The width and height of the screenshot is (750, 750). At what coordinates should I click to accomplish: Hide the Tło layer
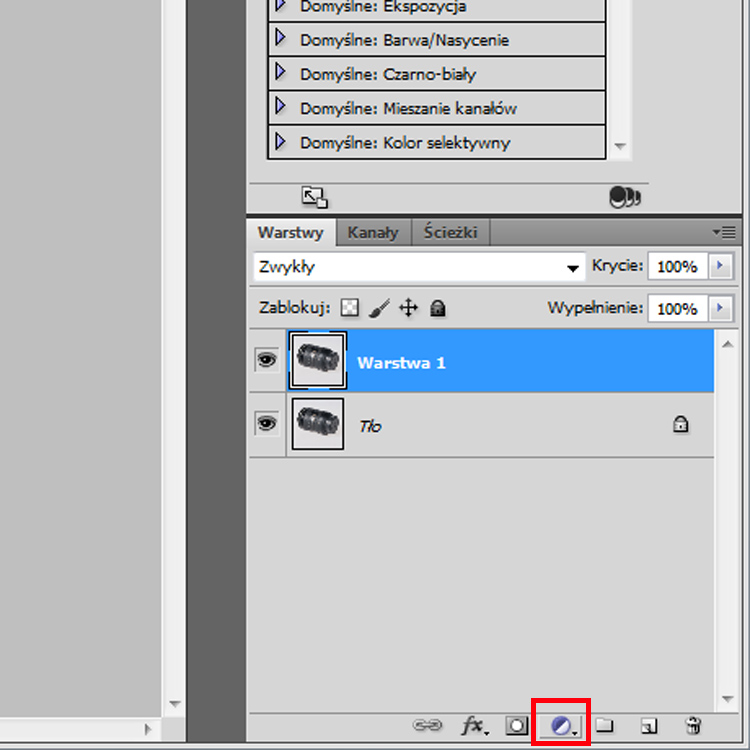point(266,424)
